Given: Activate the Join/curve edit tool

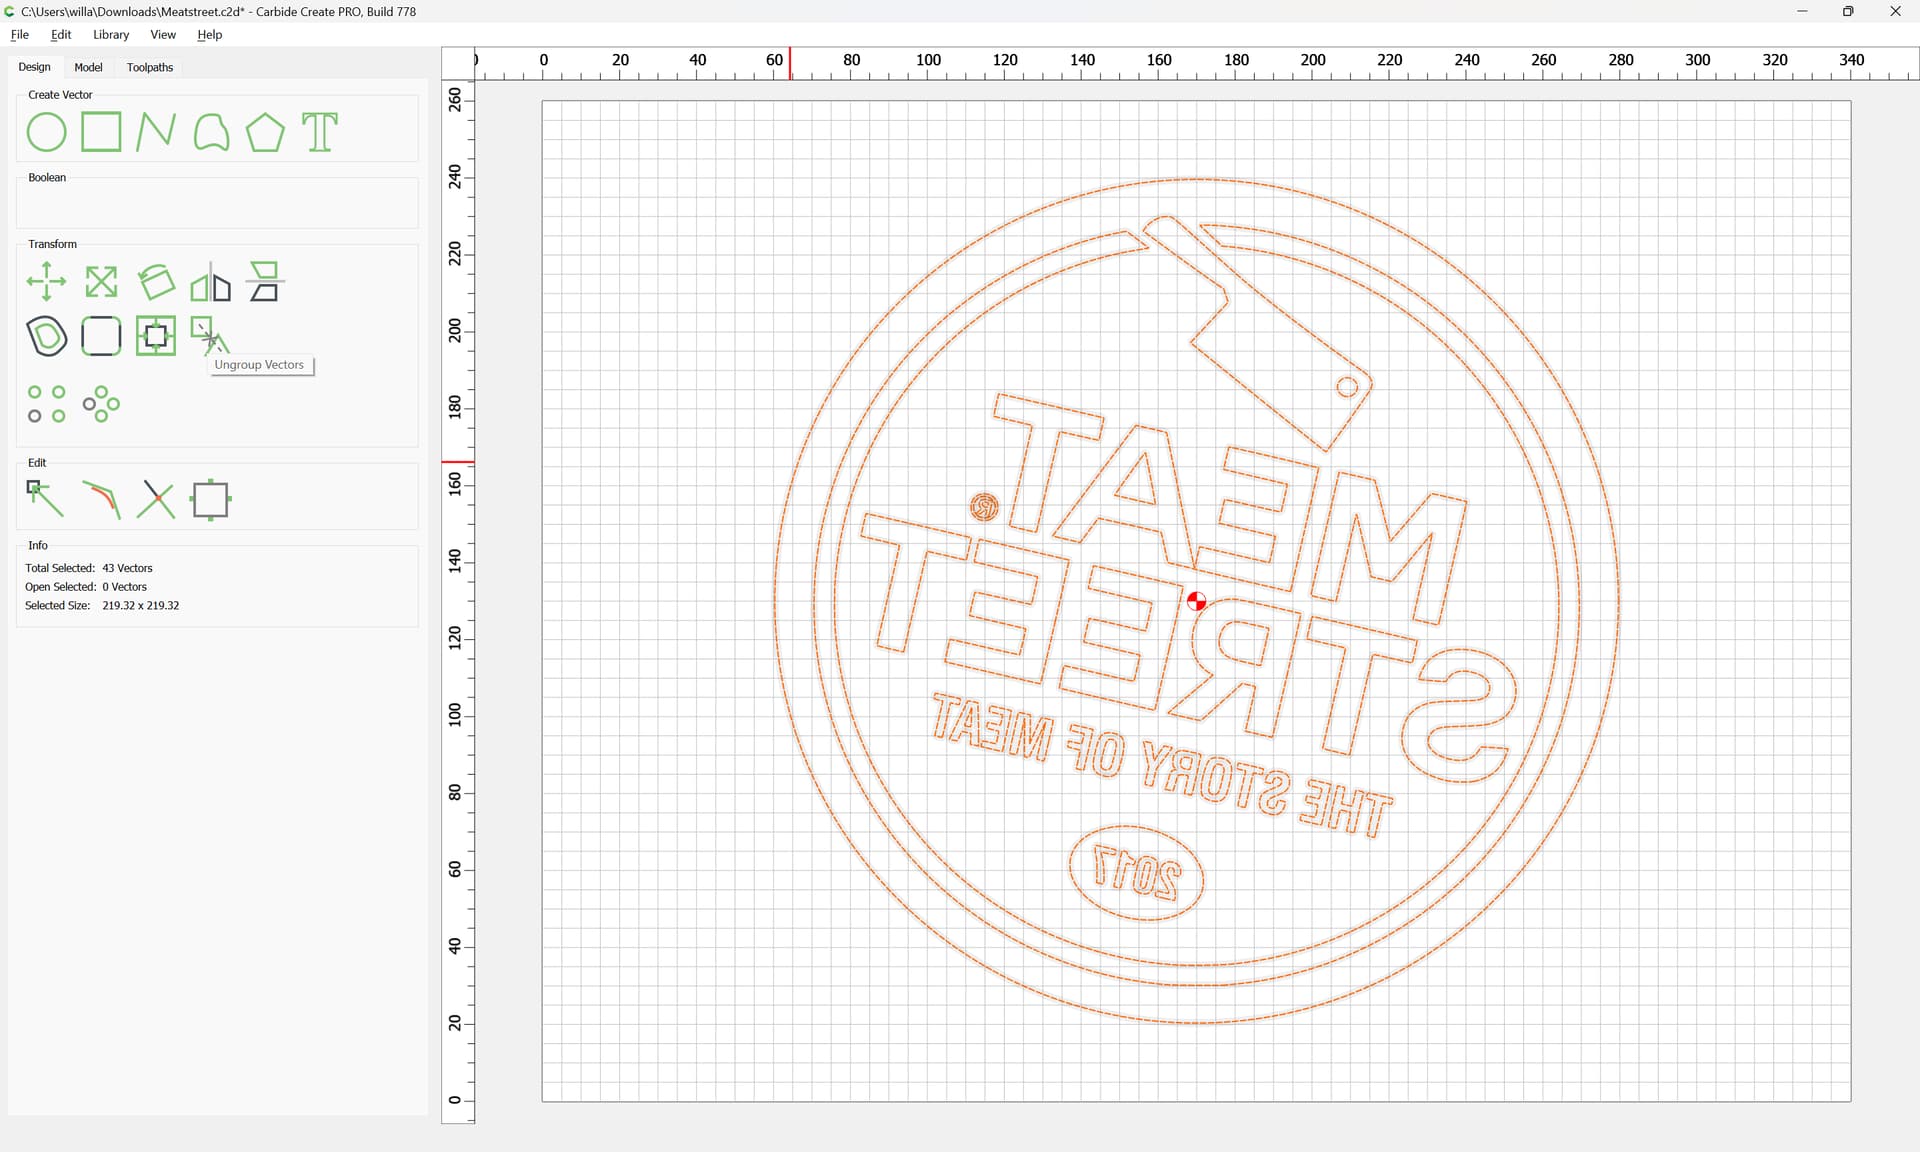Looking at the screenshot, I should pos(101,499).
